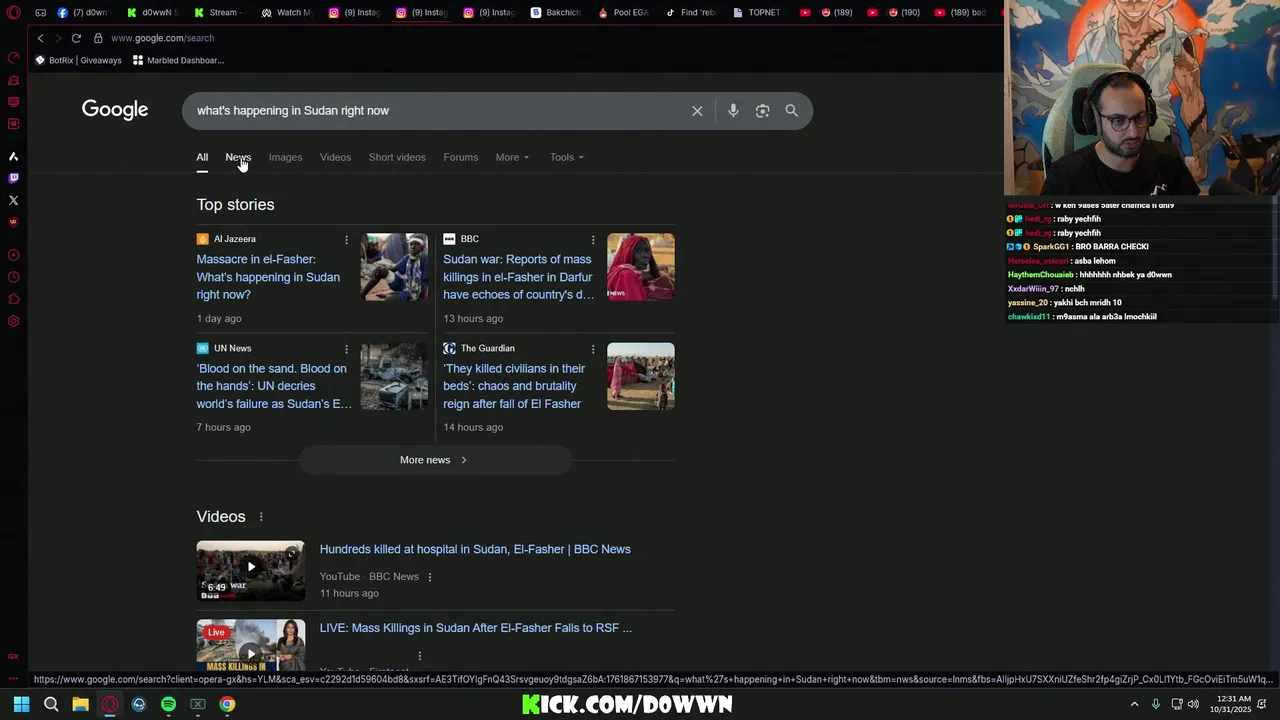
Task: Open options for the BBC News video
Action: [x=430, y=577]
